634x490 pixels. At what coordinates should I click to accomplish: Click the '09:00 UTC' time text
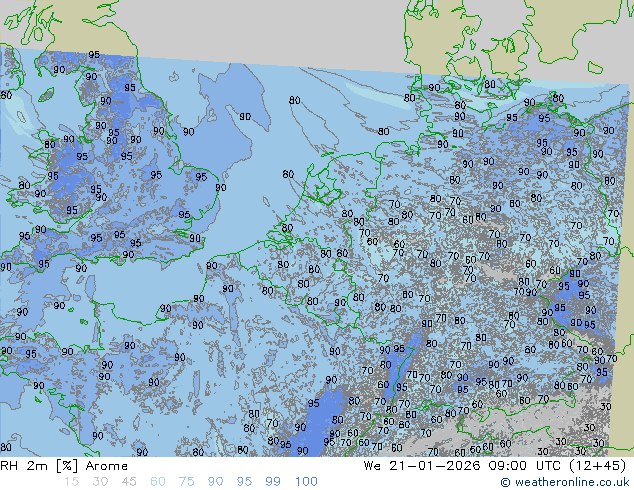point(524,466)
